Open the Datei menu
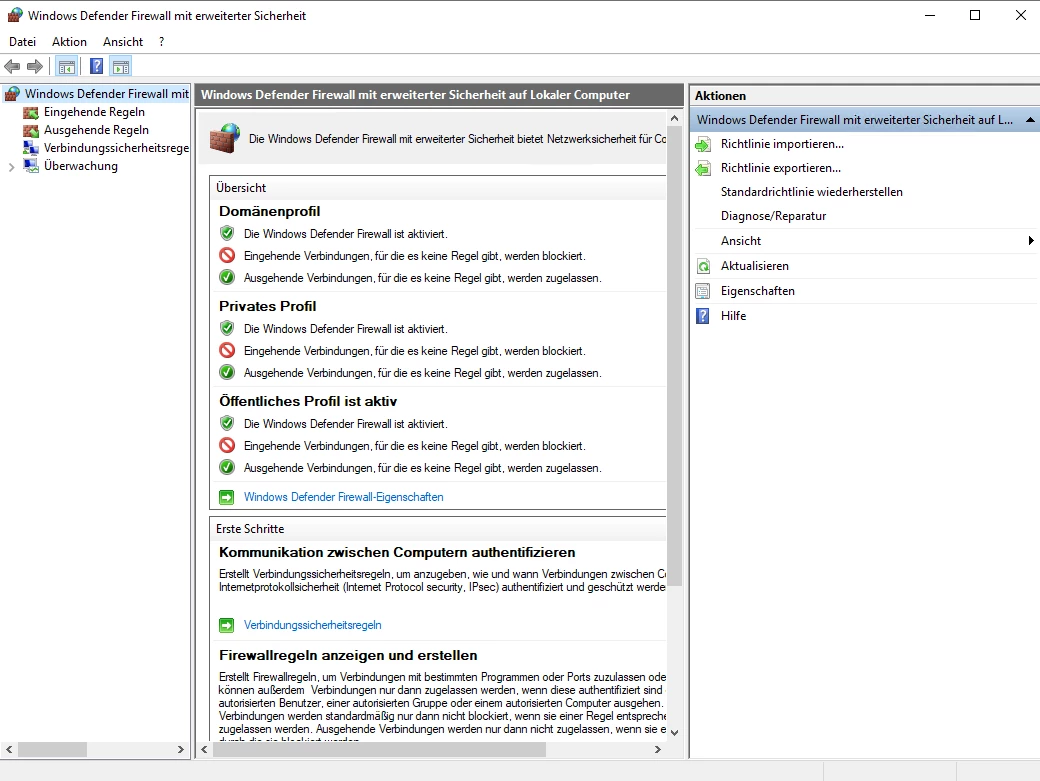Screen dimensions: 1040x781 [22, 42]
